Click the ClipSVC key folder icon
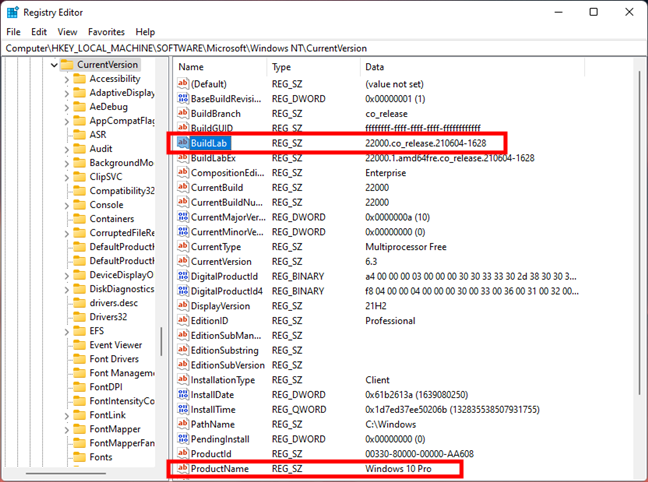The width and height of the screenshot is (648, 482). (79, 177)
